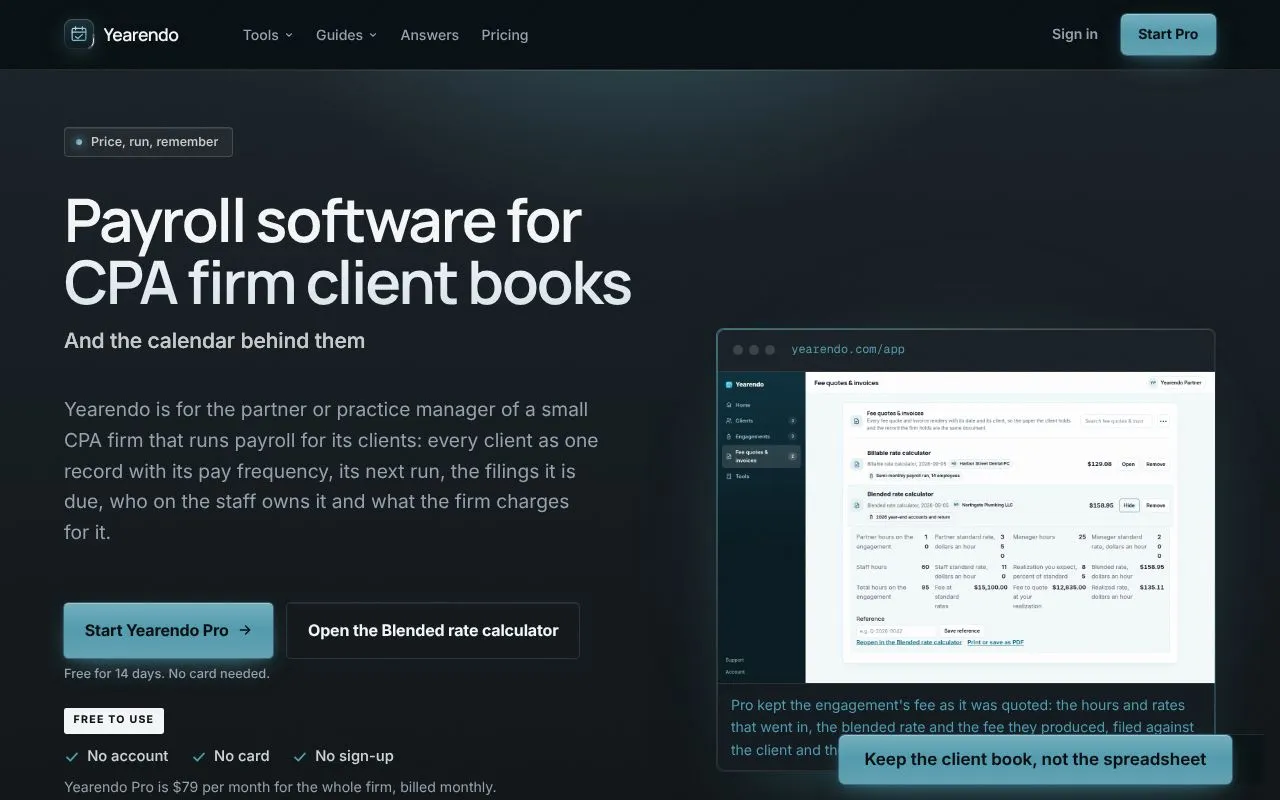Click the Start Yearendo Pro button
The width and height of the screenshot is (1280, 800).
click(x=168, y=630)
